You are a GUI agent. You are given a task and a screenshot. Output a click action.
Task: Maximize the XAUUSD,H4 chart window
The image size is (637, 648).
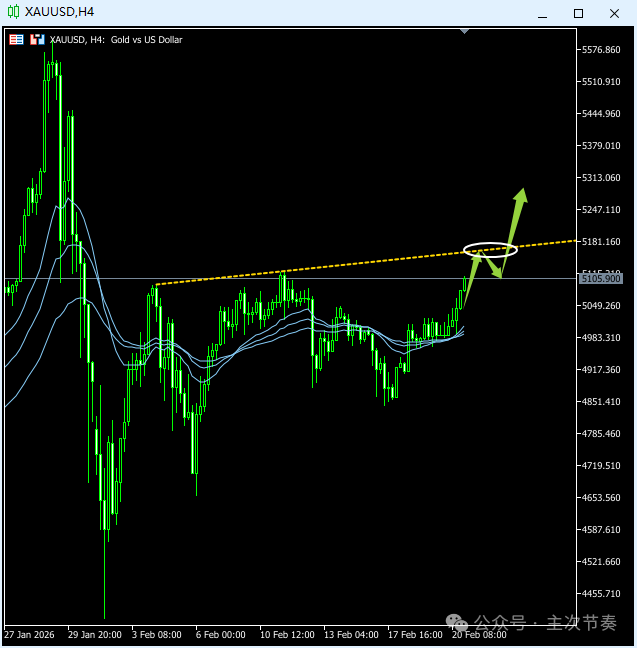click(x=578, y=14)
